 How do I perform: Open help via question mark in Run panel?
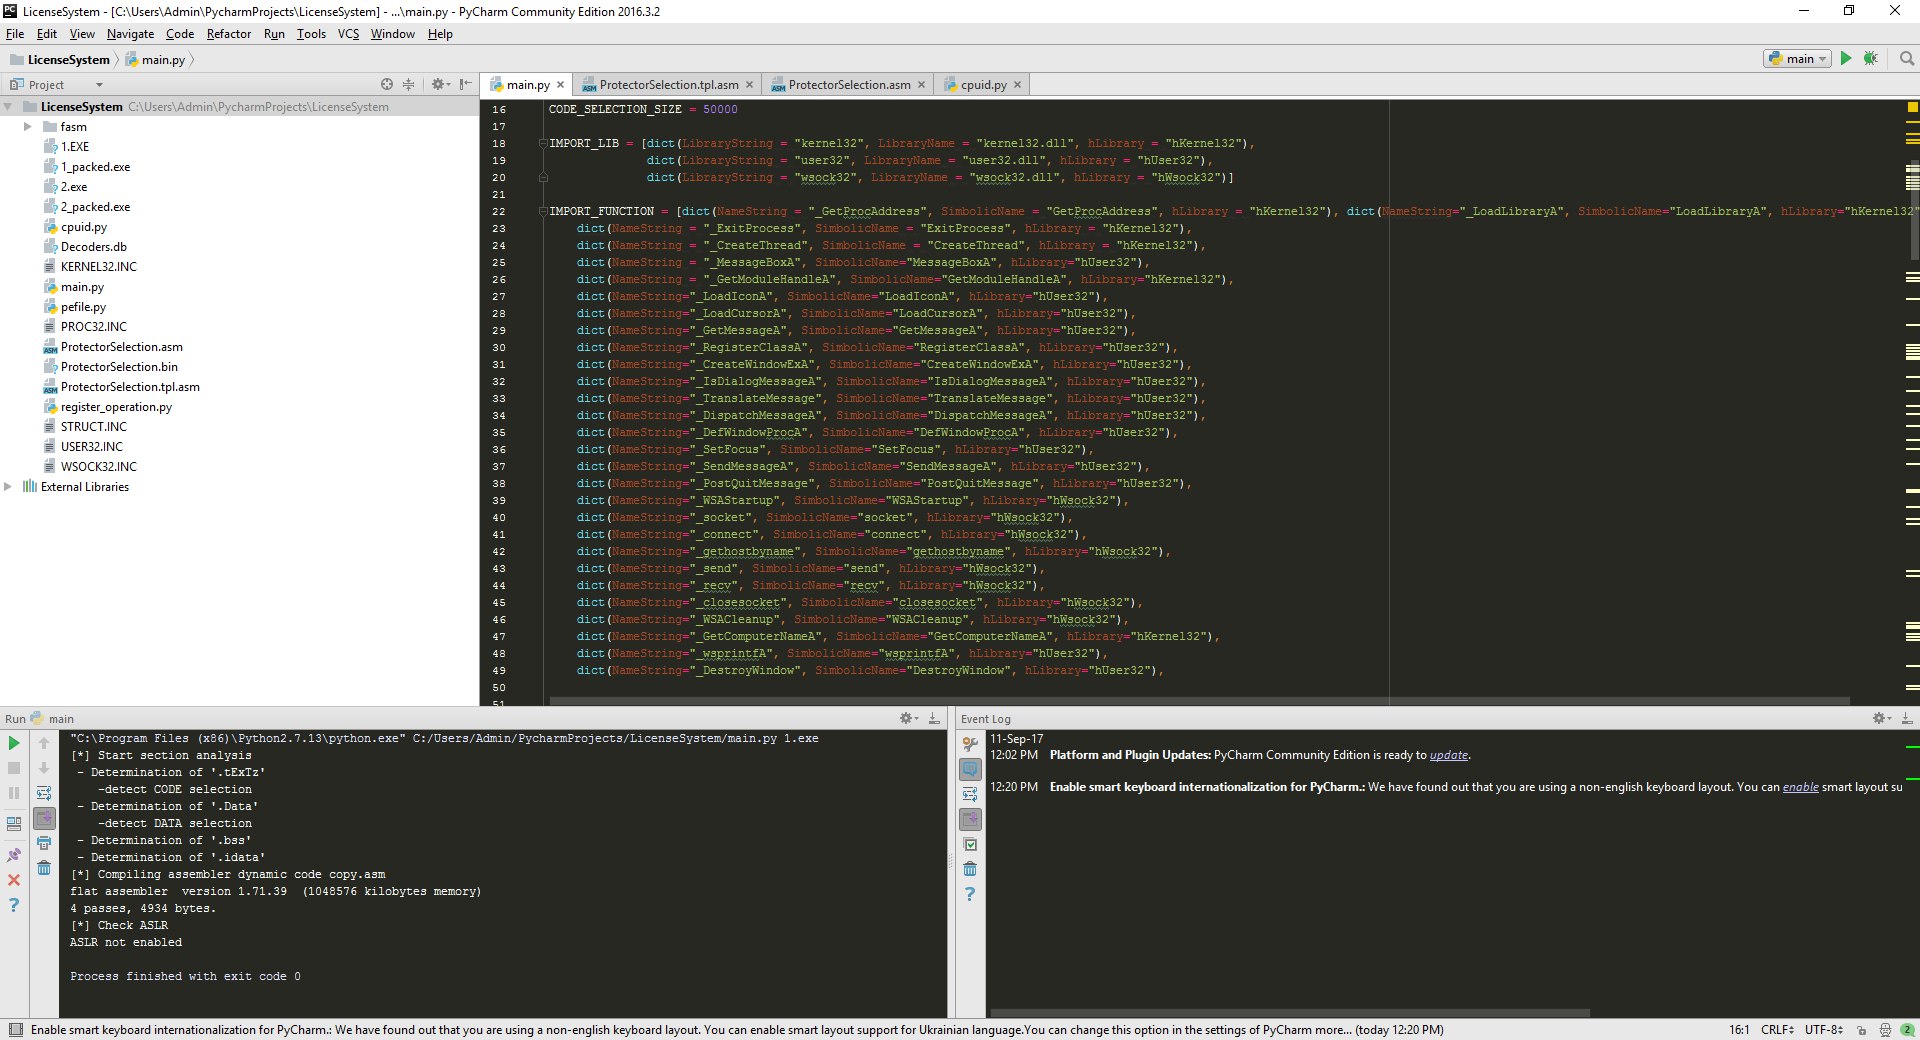click(x=14, y=905)
